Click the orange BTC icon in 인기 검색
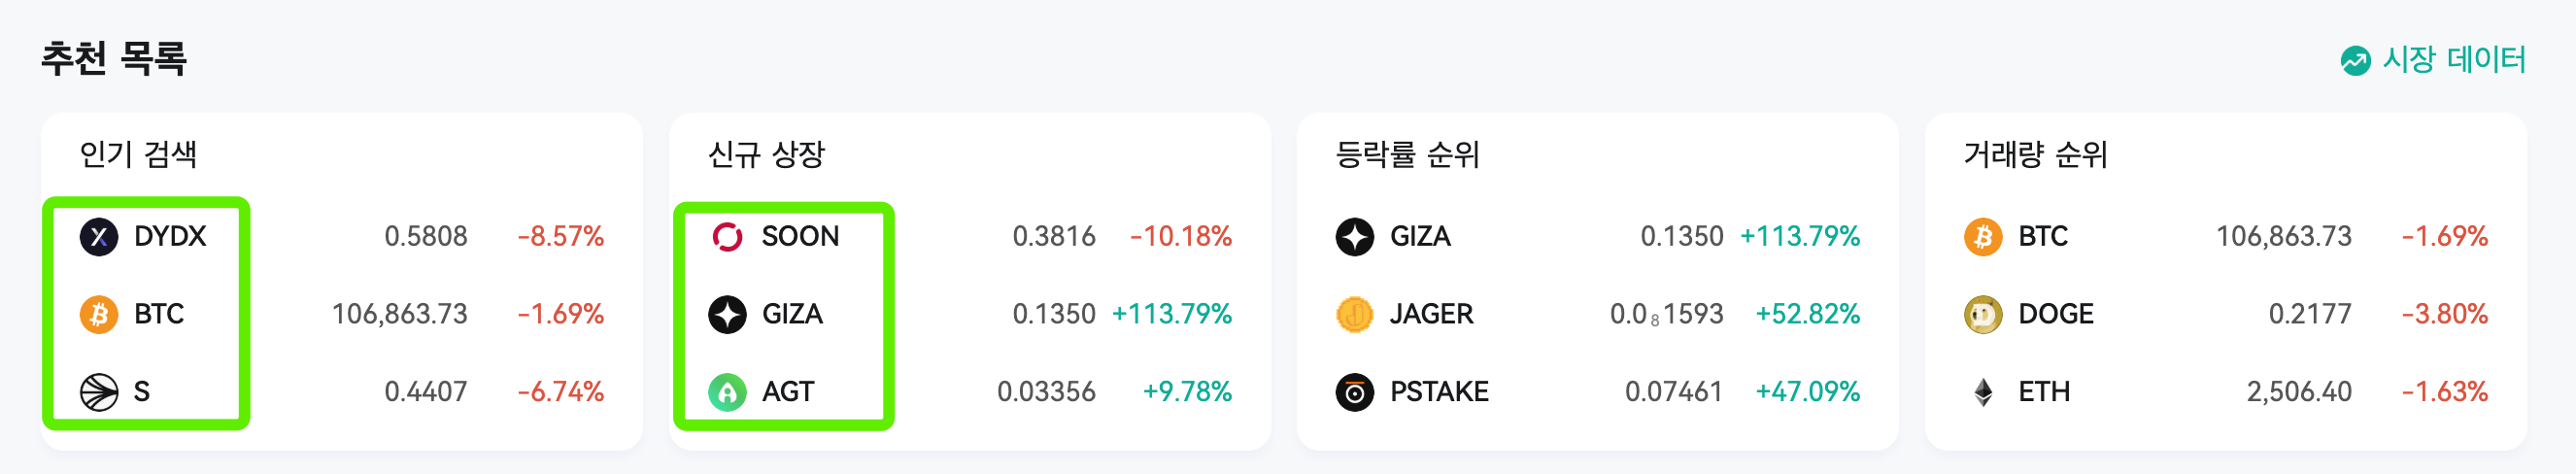The height and width of the screenshot is (474, 2576). click(99, 314)
